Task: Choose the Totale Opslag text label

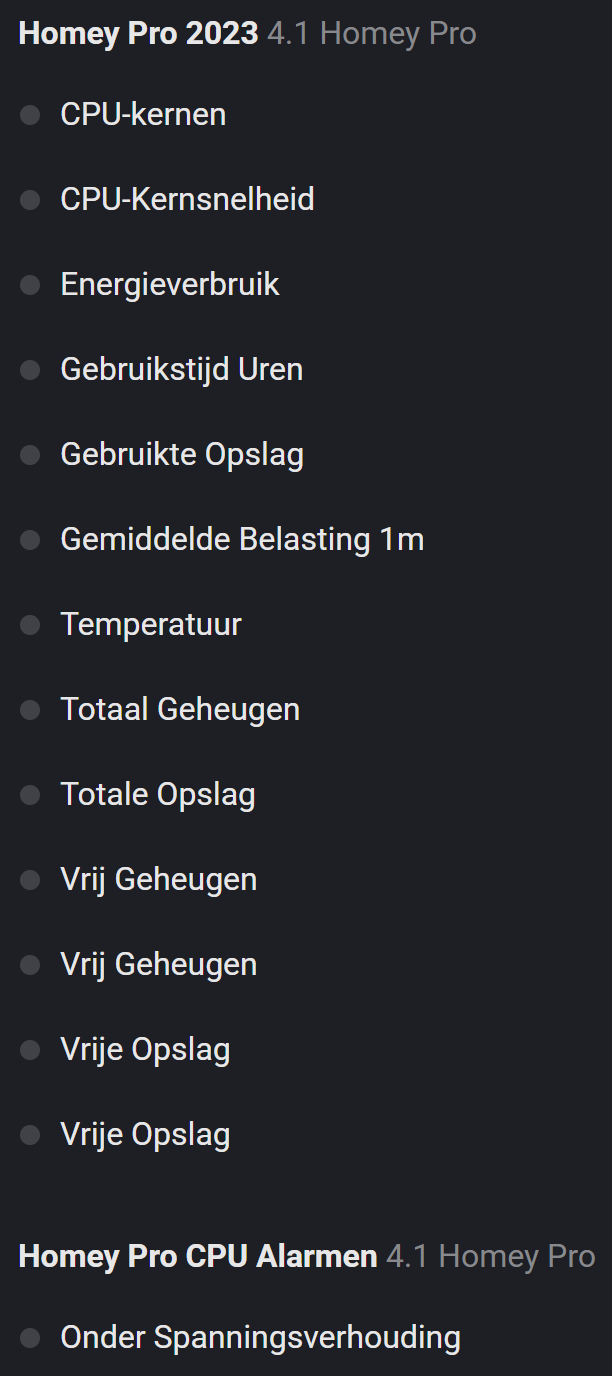Action: point(158,795)
